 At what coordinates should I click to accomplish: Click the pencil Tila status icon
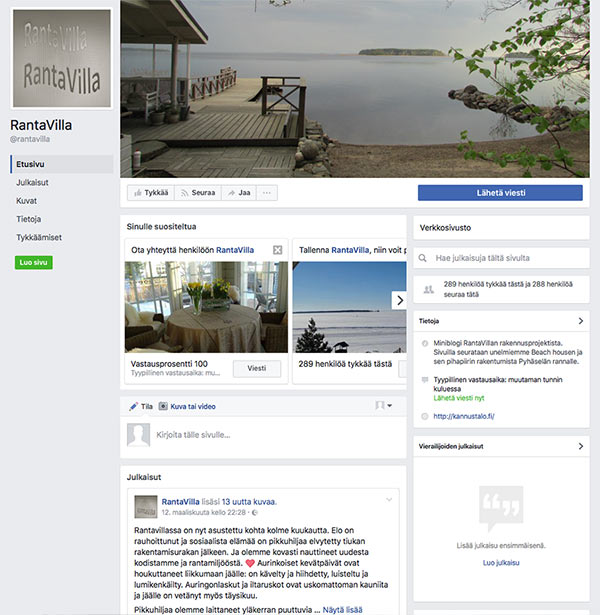(133, 406)
